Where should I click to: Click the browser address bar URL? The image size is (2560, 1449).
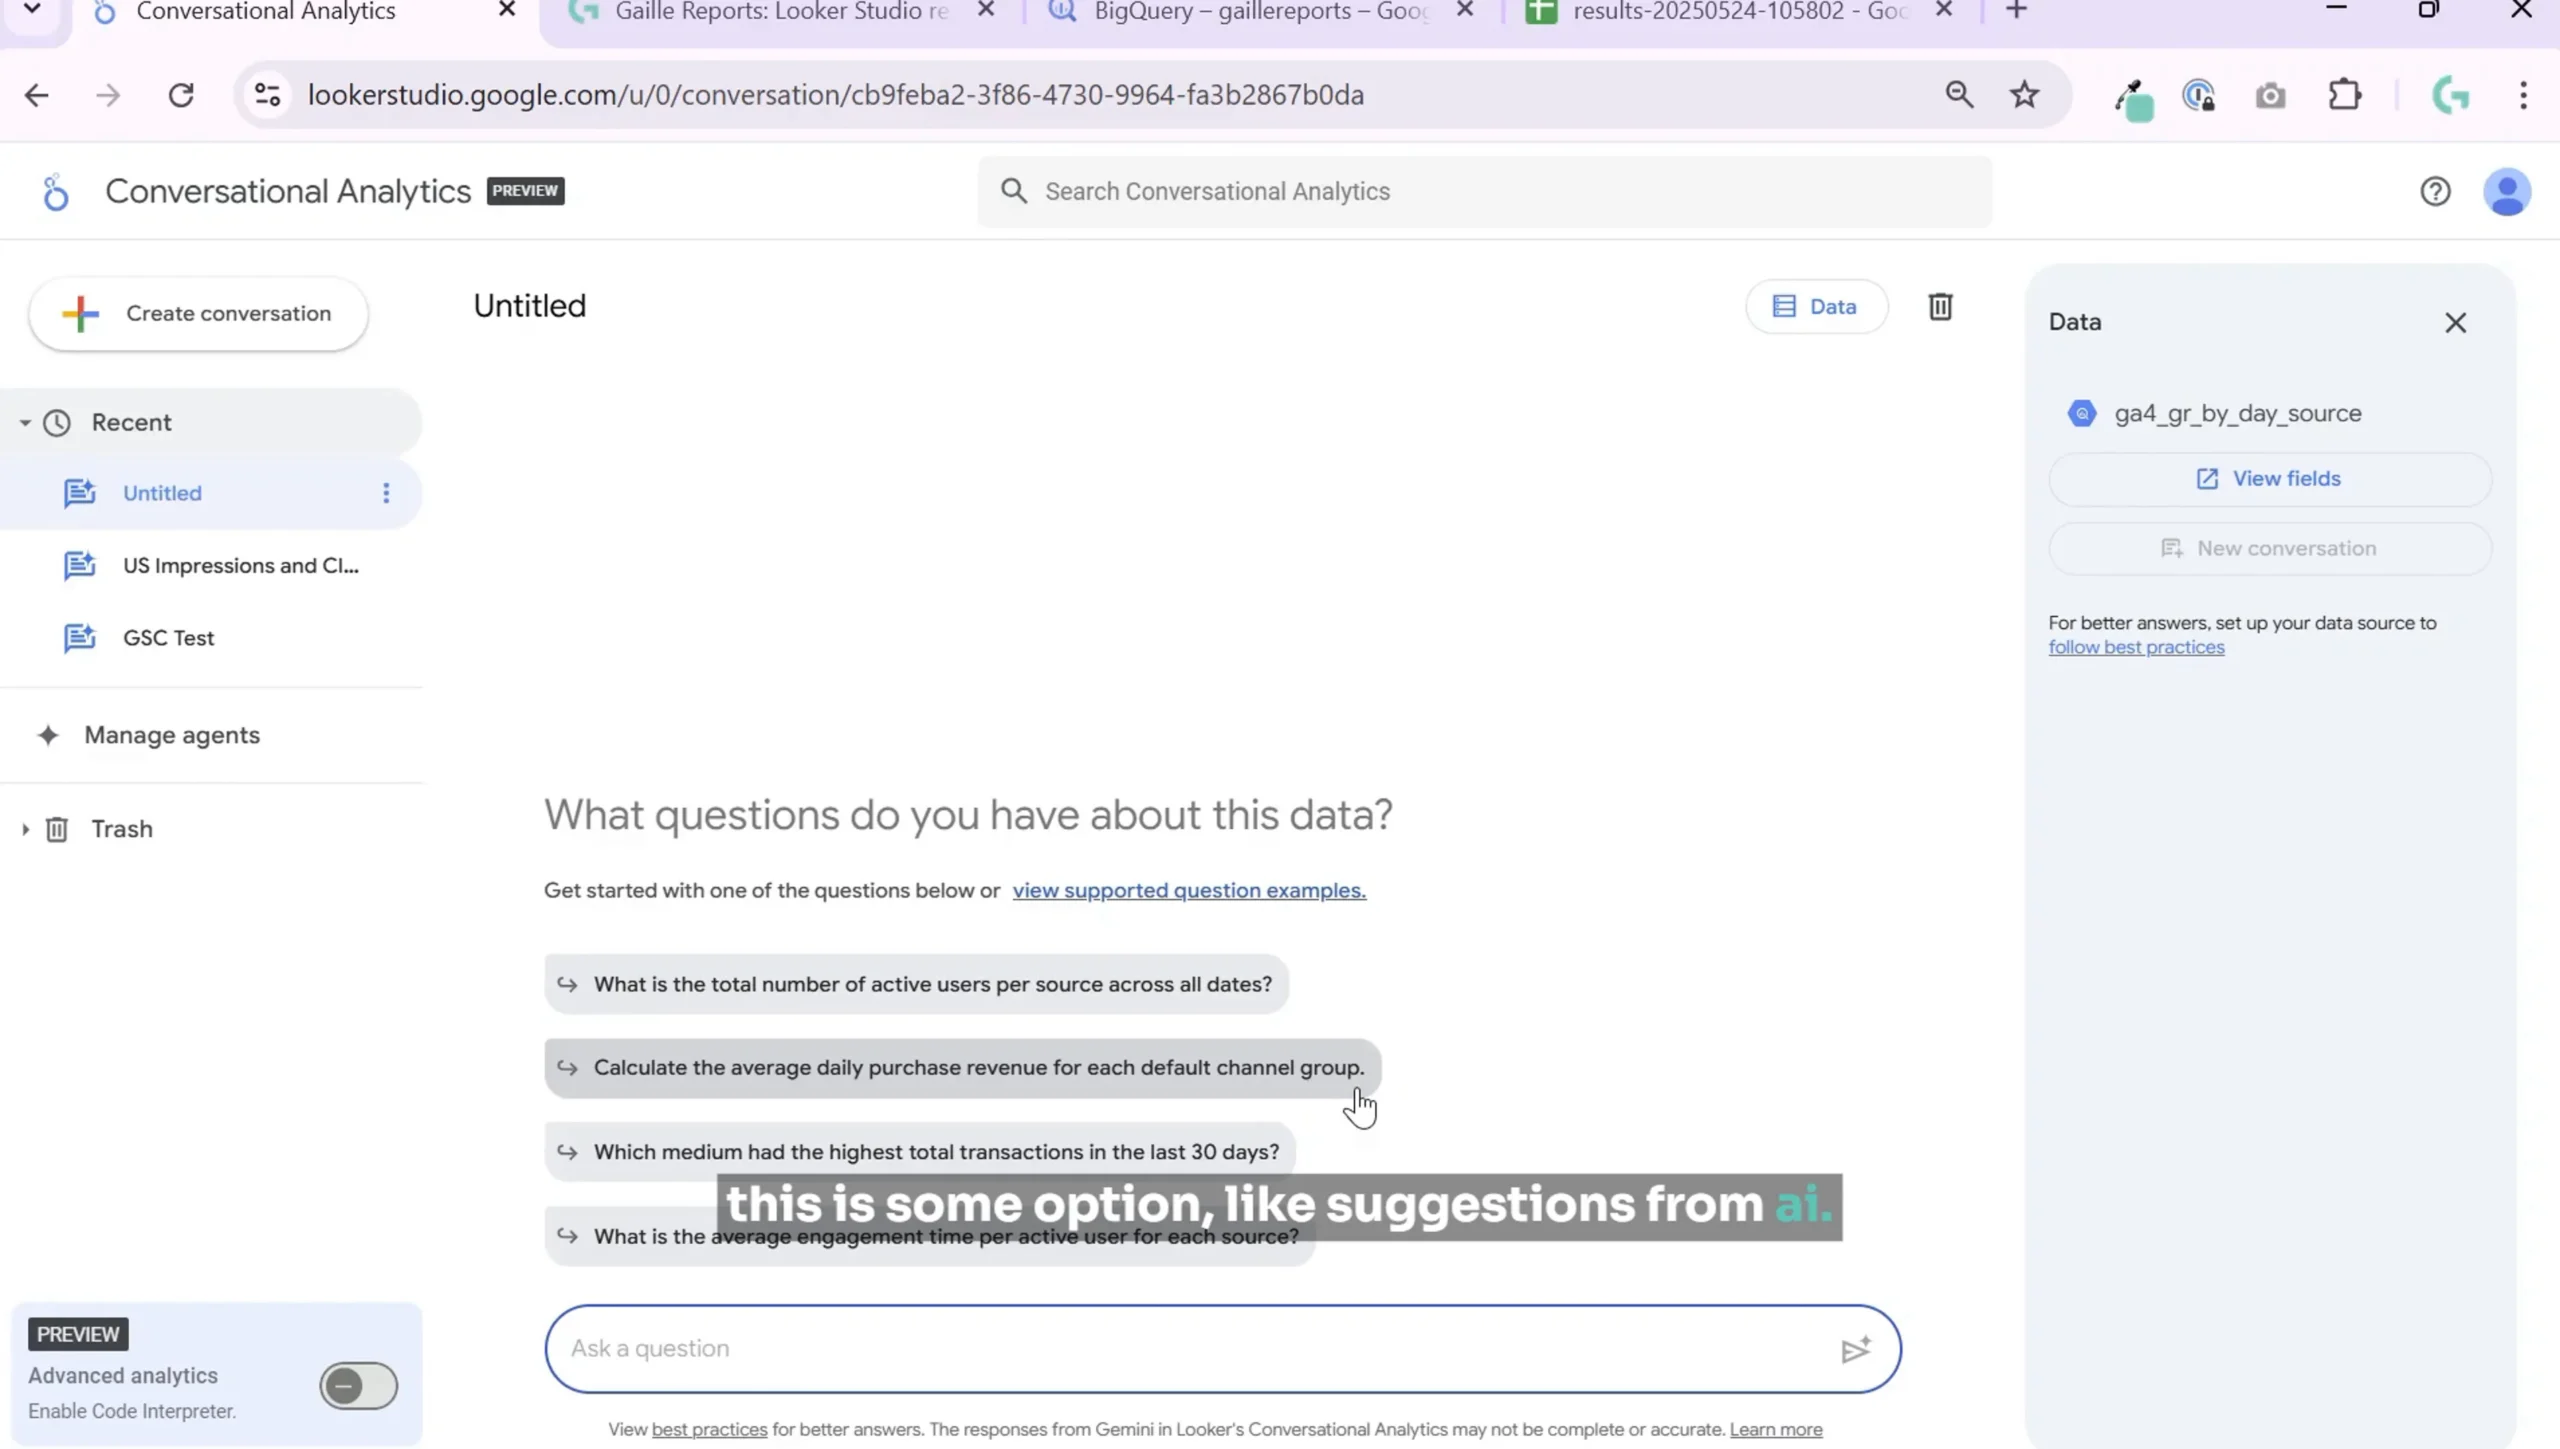click(835, 95)
